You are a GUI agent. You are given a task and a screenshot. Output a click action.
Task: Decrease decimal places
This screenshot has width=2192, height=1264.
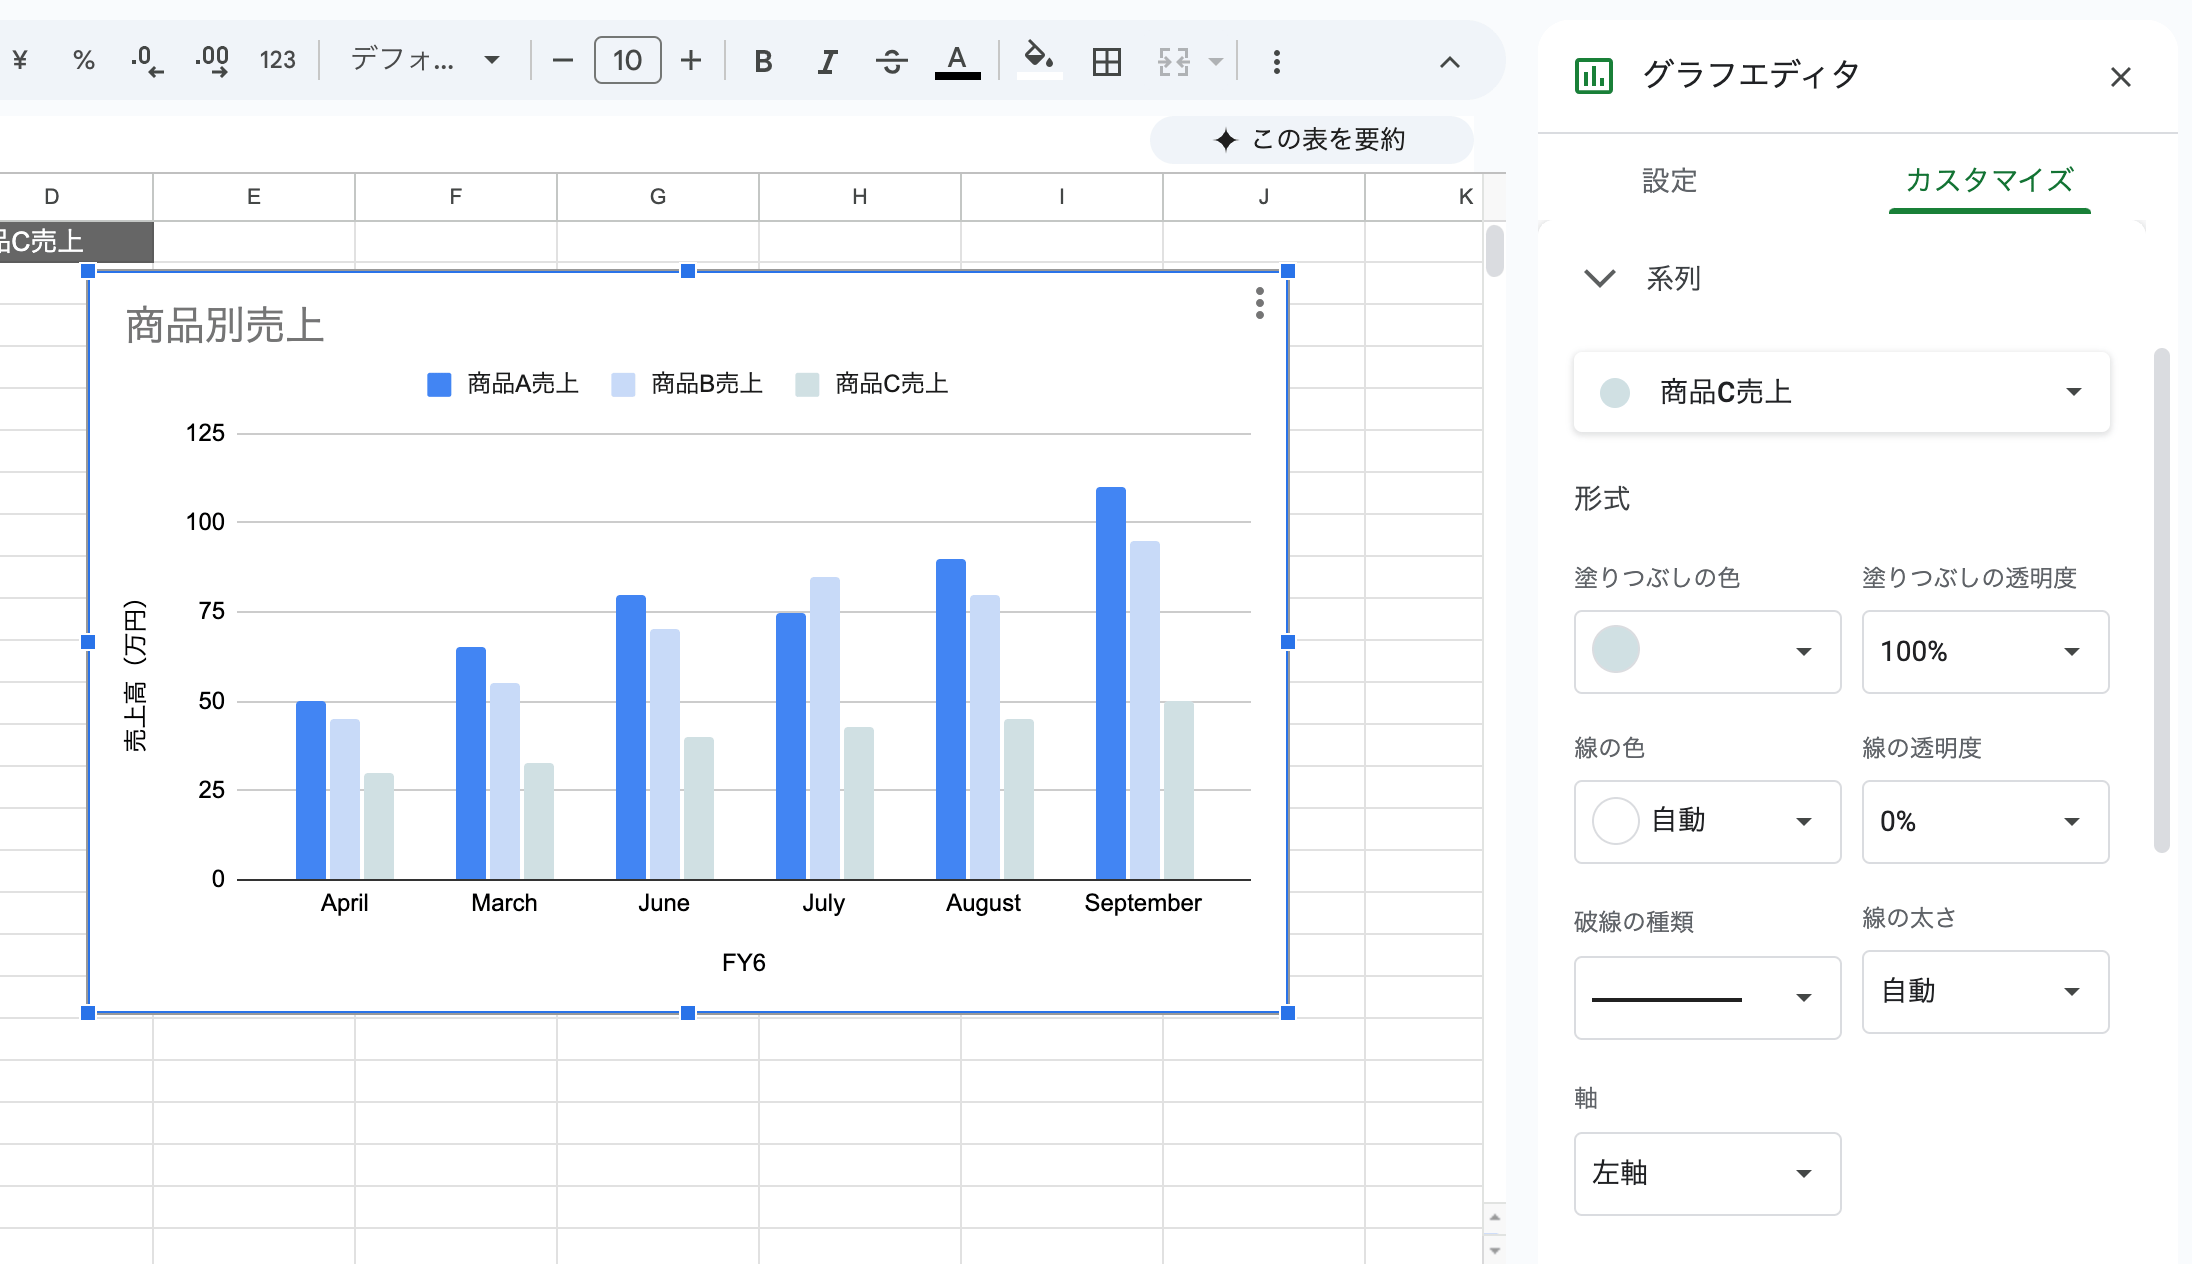click(x=147, y=61)
